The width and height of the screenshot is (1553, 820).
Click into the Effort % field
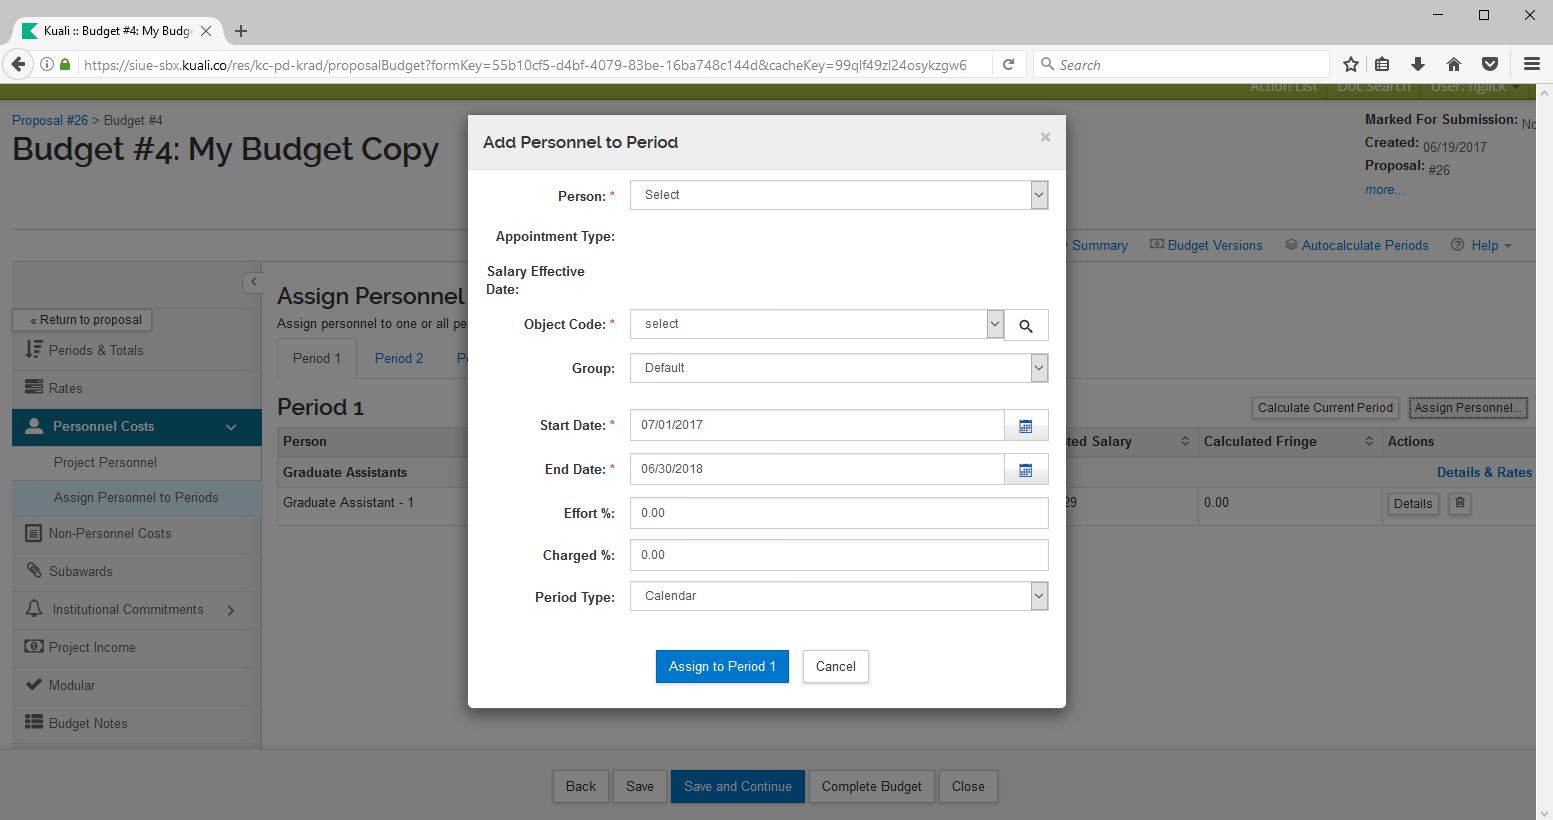[x=838, y=513]
